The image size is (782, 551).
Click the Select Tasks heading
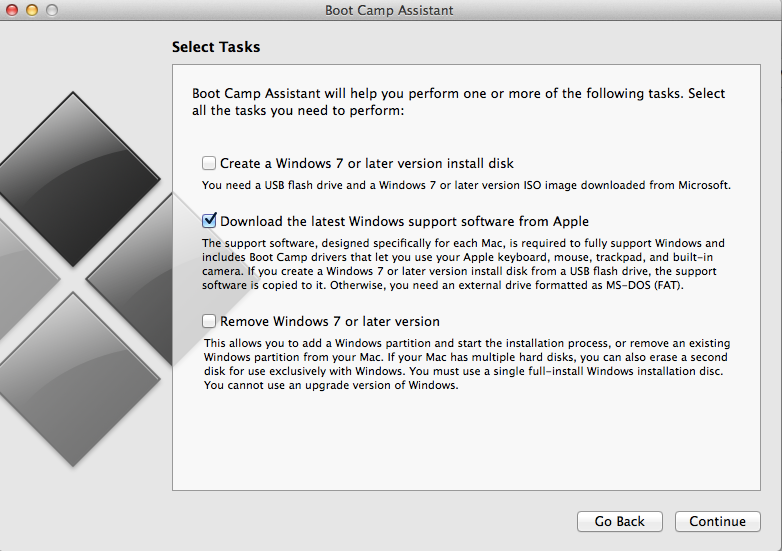click(216, 47)
